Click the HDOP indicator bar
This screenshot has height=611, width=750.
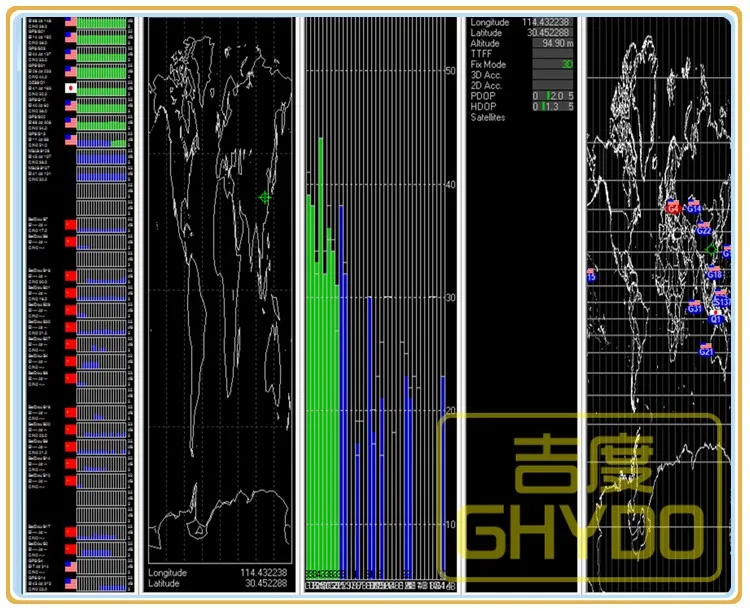click(553, 106)
